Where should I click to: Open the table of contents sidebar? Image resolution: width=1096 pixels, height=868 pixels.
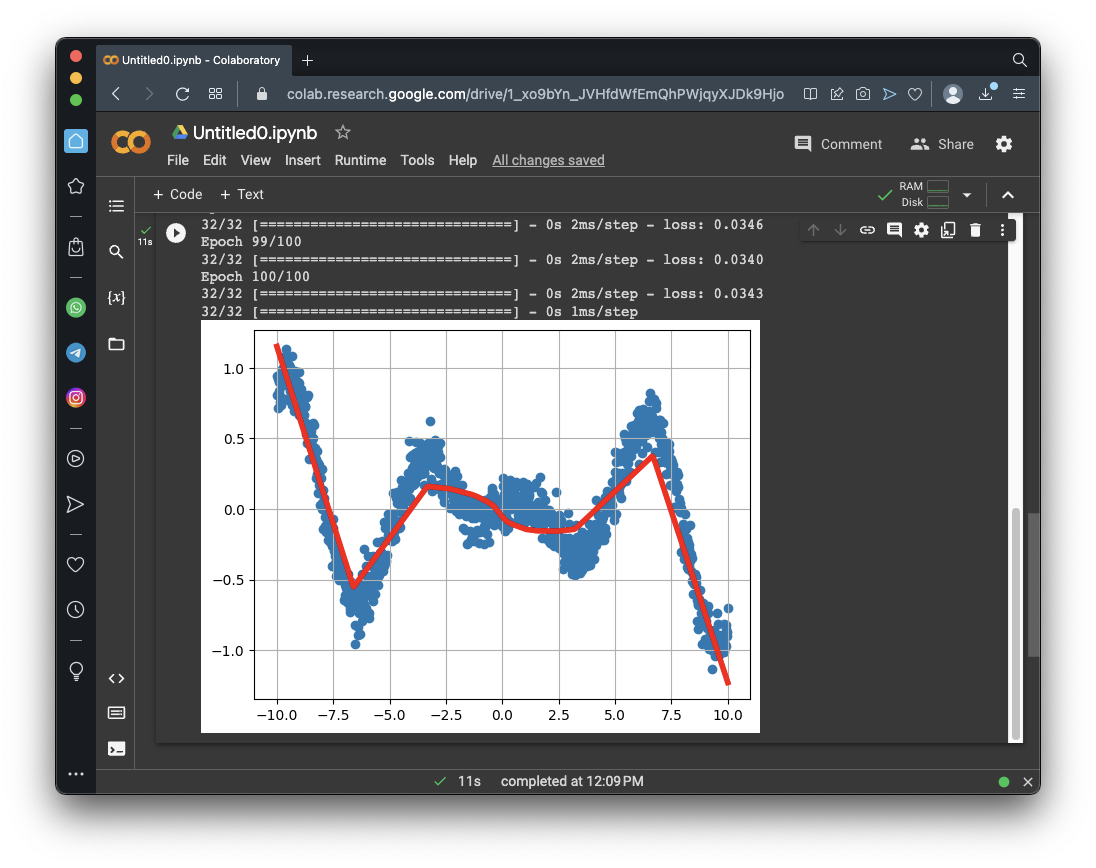coord(116,206)
